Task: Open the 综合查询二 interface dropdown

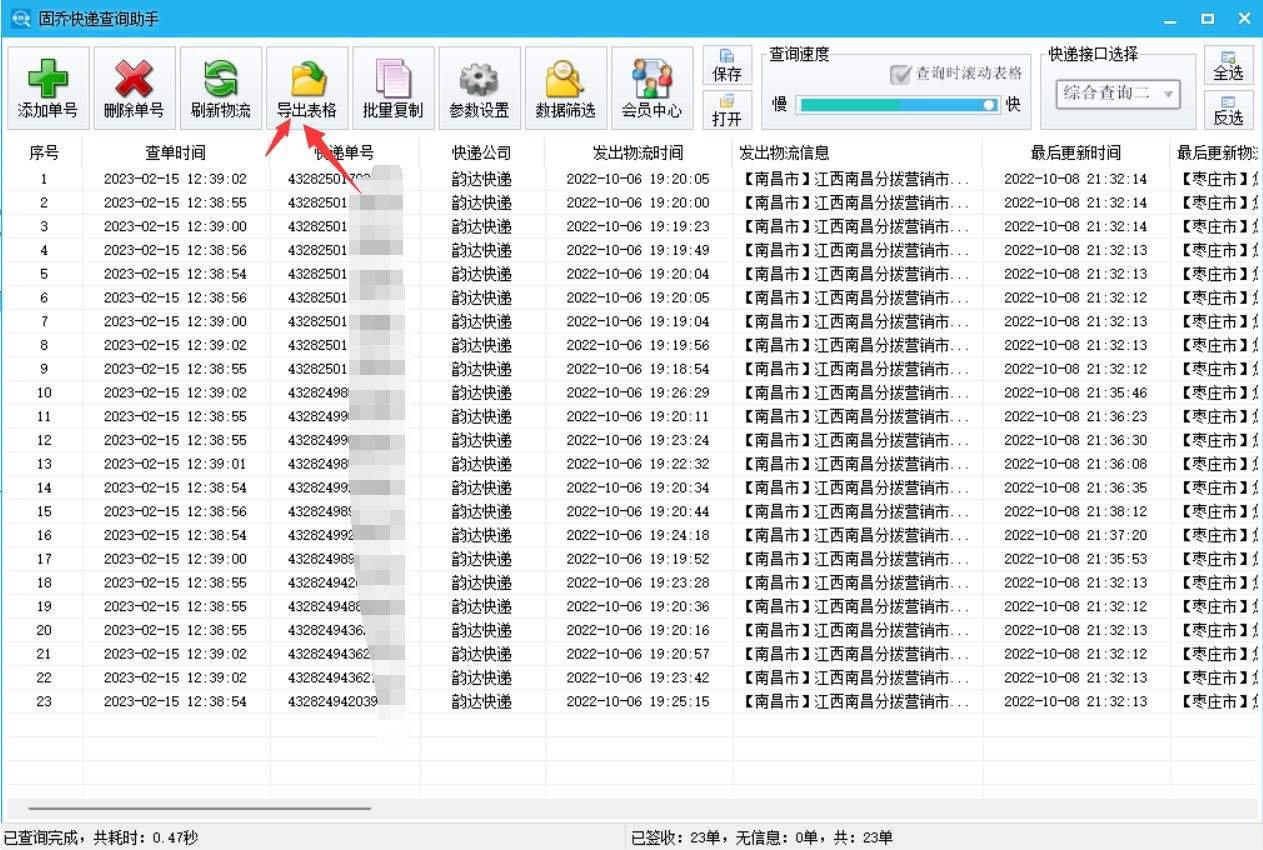Action: 1118,93
